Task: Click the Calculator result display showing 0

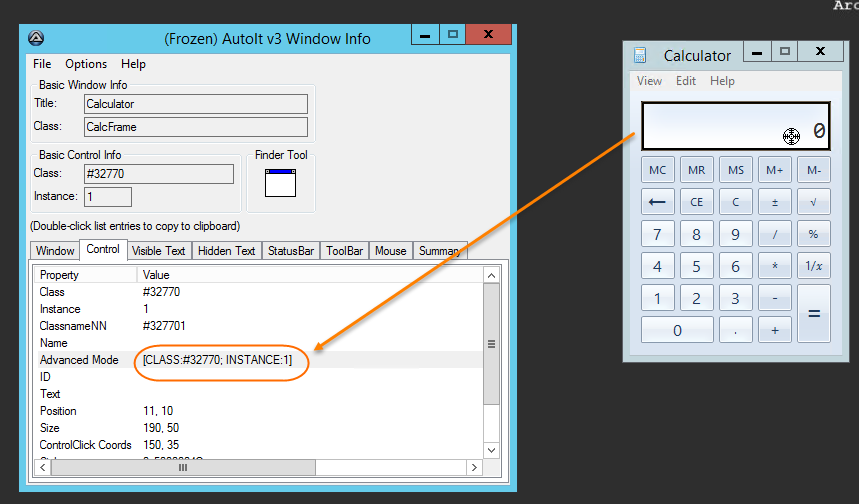Action: [x=736, y=126]
